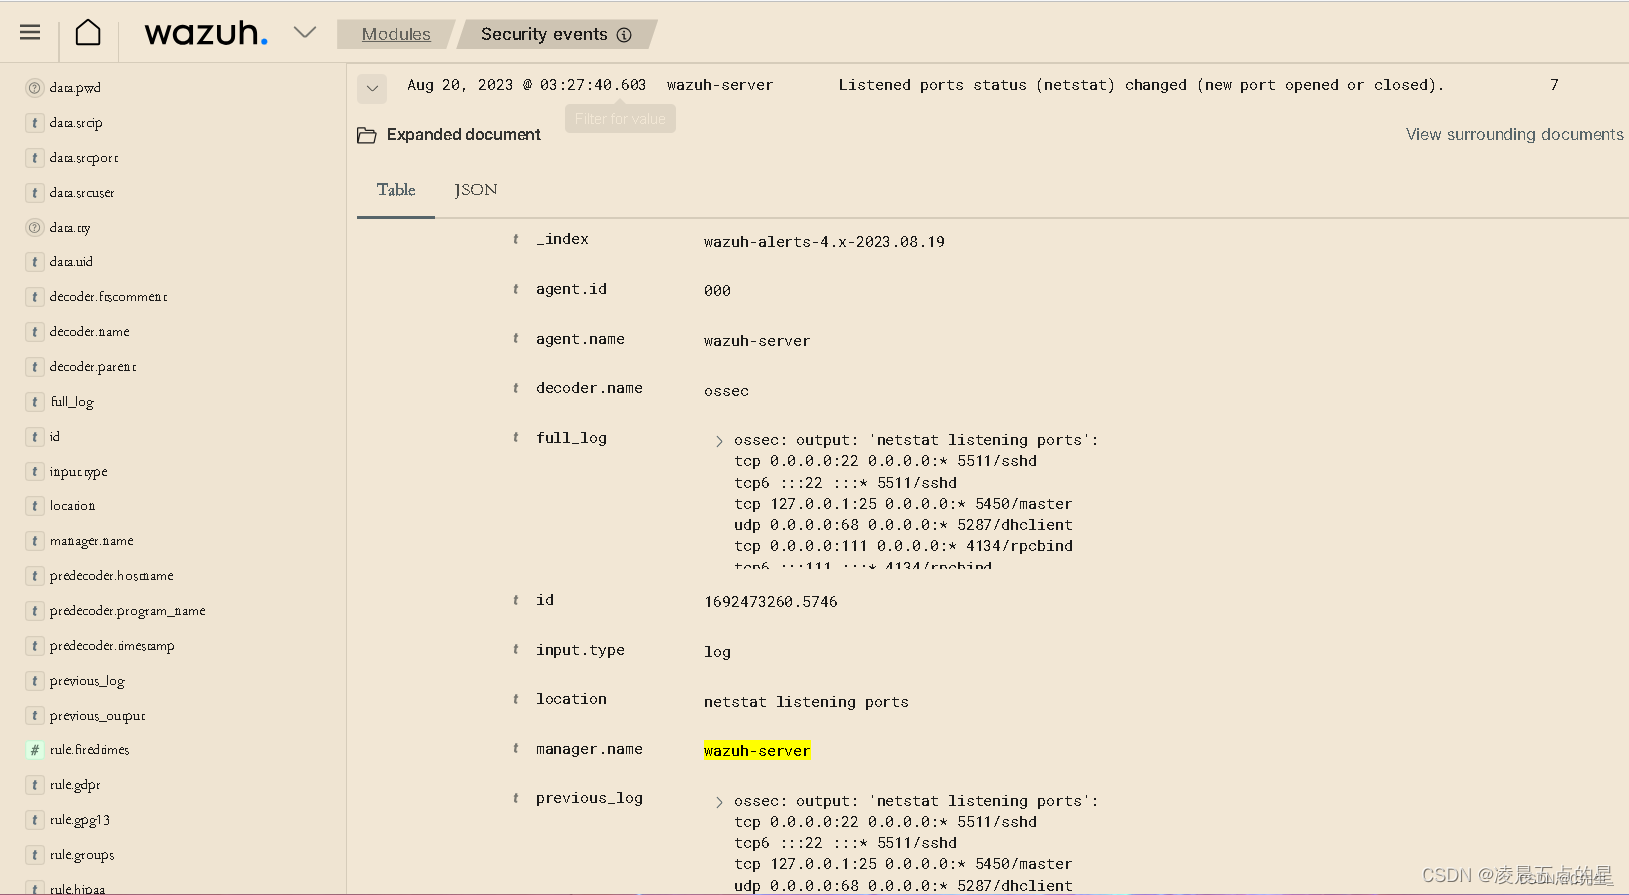
Task: Select the rule.gpg13 field
Action: pos(80,820)
